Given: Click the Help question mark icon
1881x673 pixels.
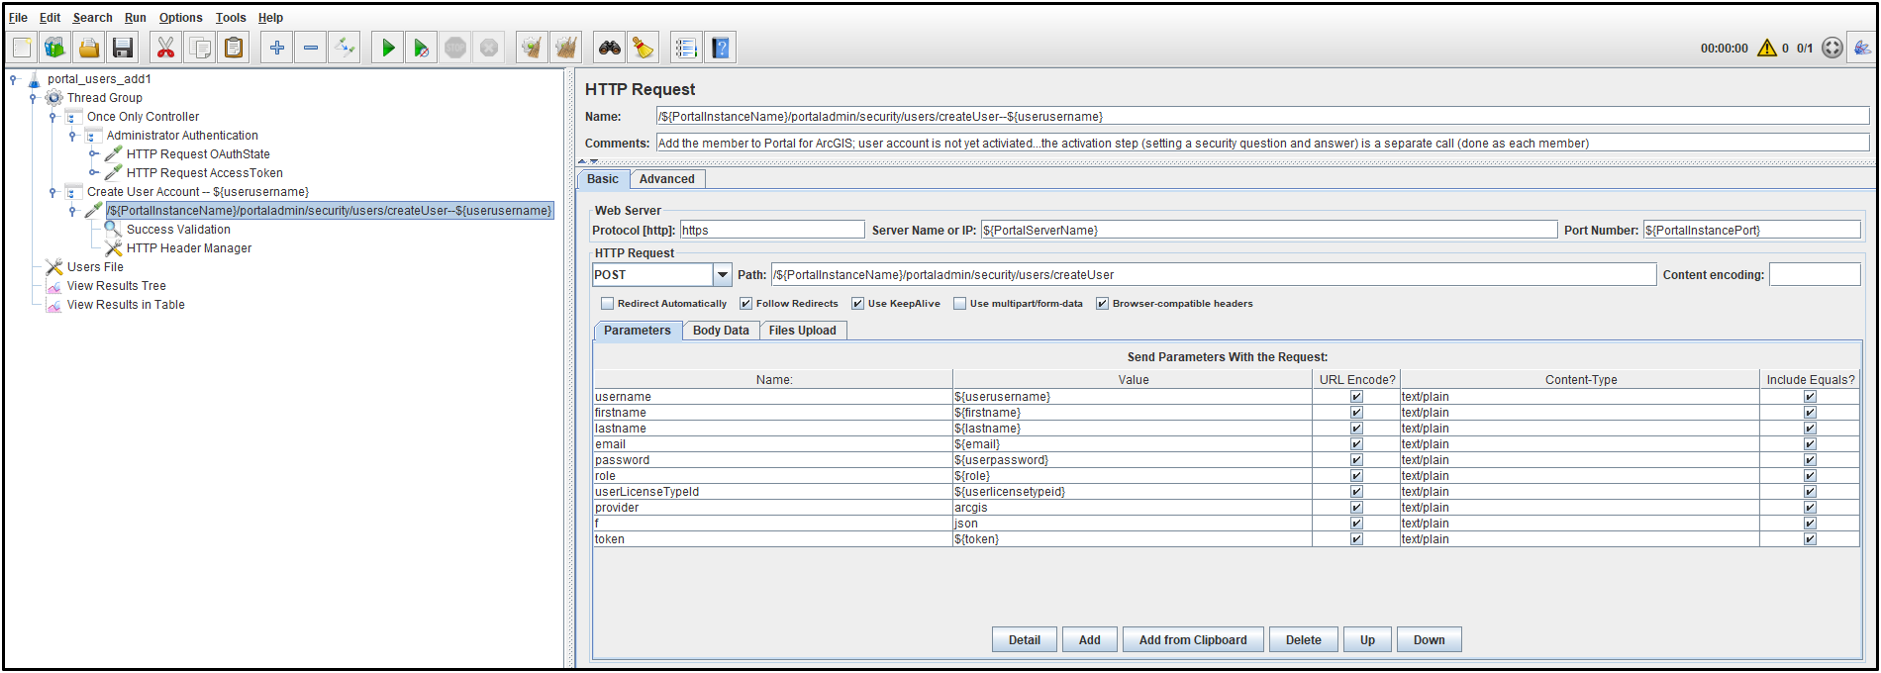Looking at the screenshot, I should coord(721,48).
